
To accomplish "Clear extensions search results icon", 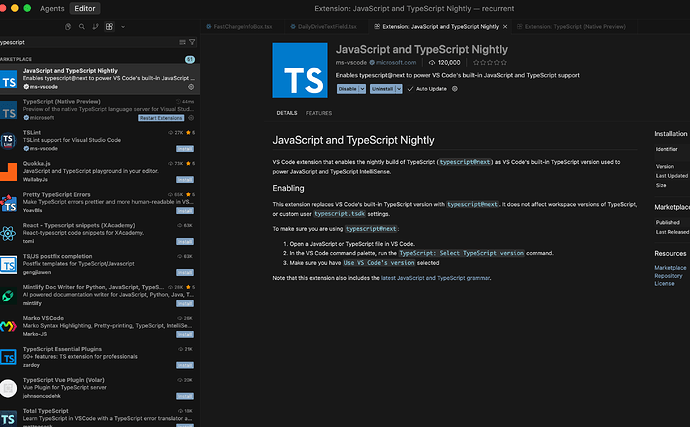I will click(182, 42).
